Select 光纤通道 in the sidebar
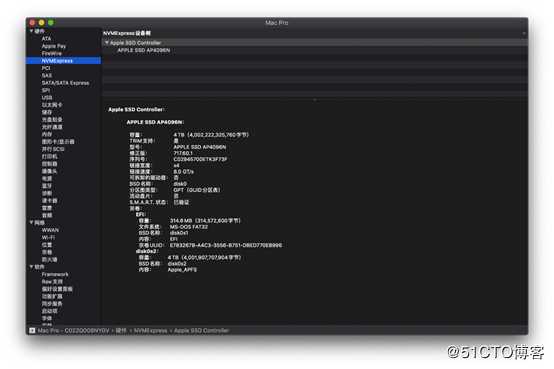 click(x=52, y=127)
